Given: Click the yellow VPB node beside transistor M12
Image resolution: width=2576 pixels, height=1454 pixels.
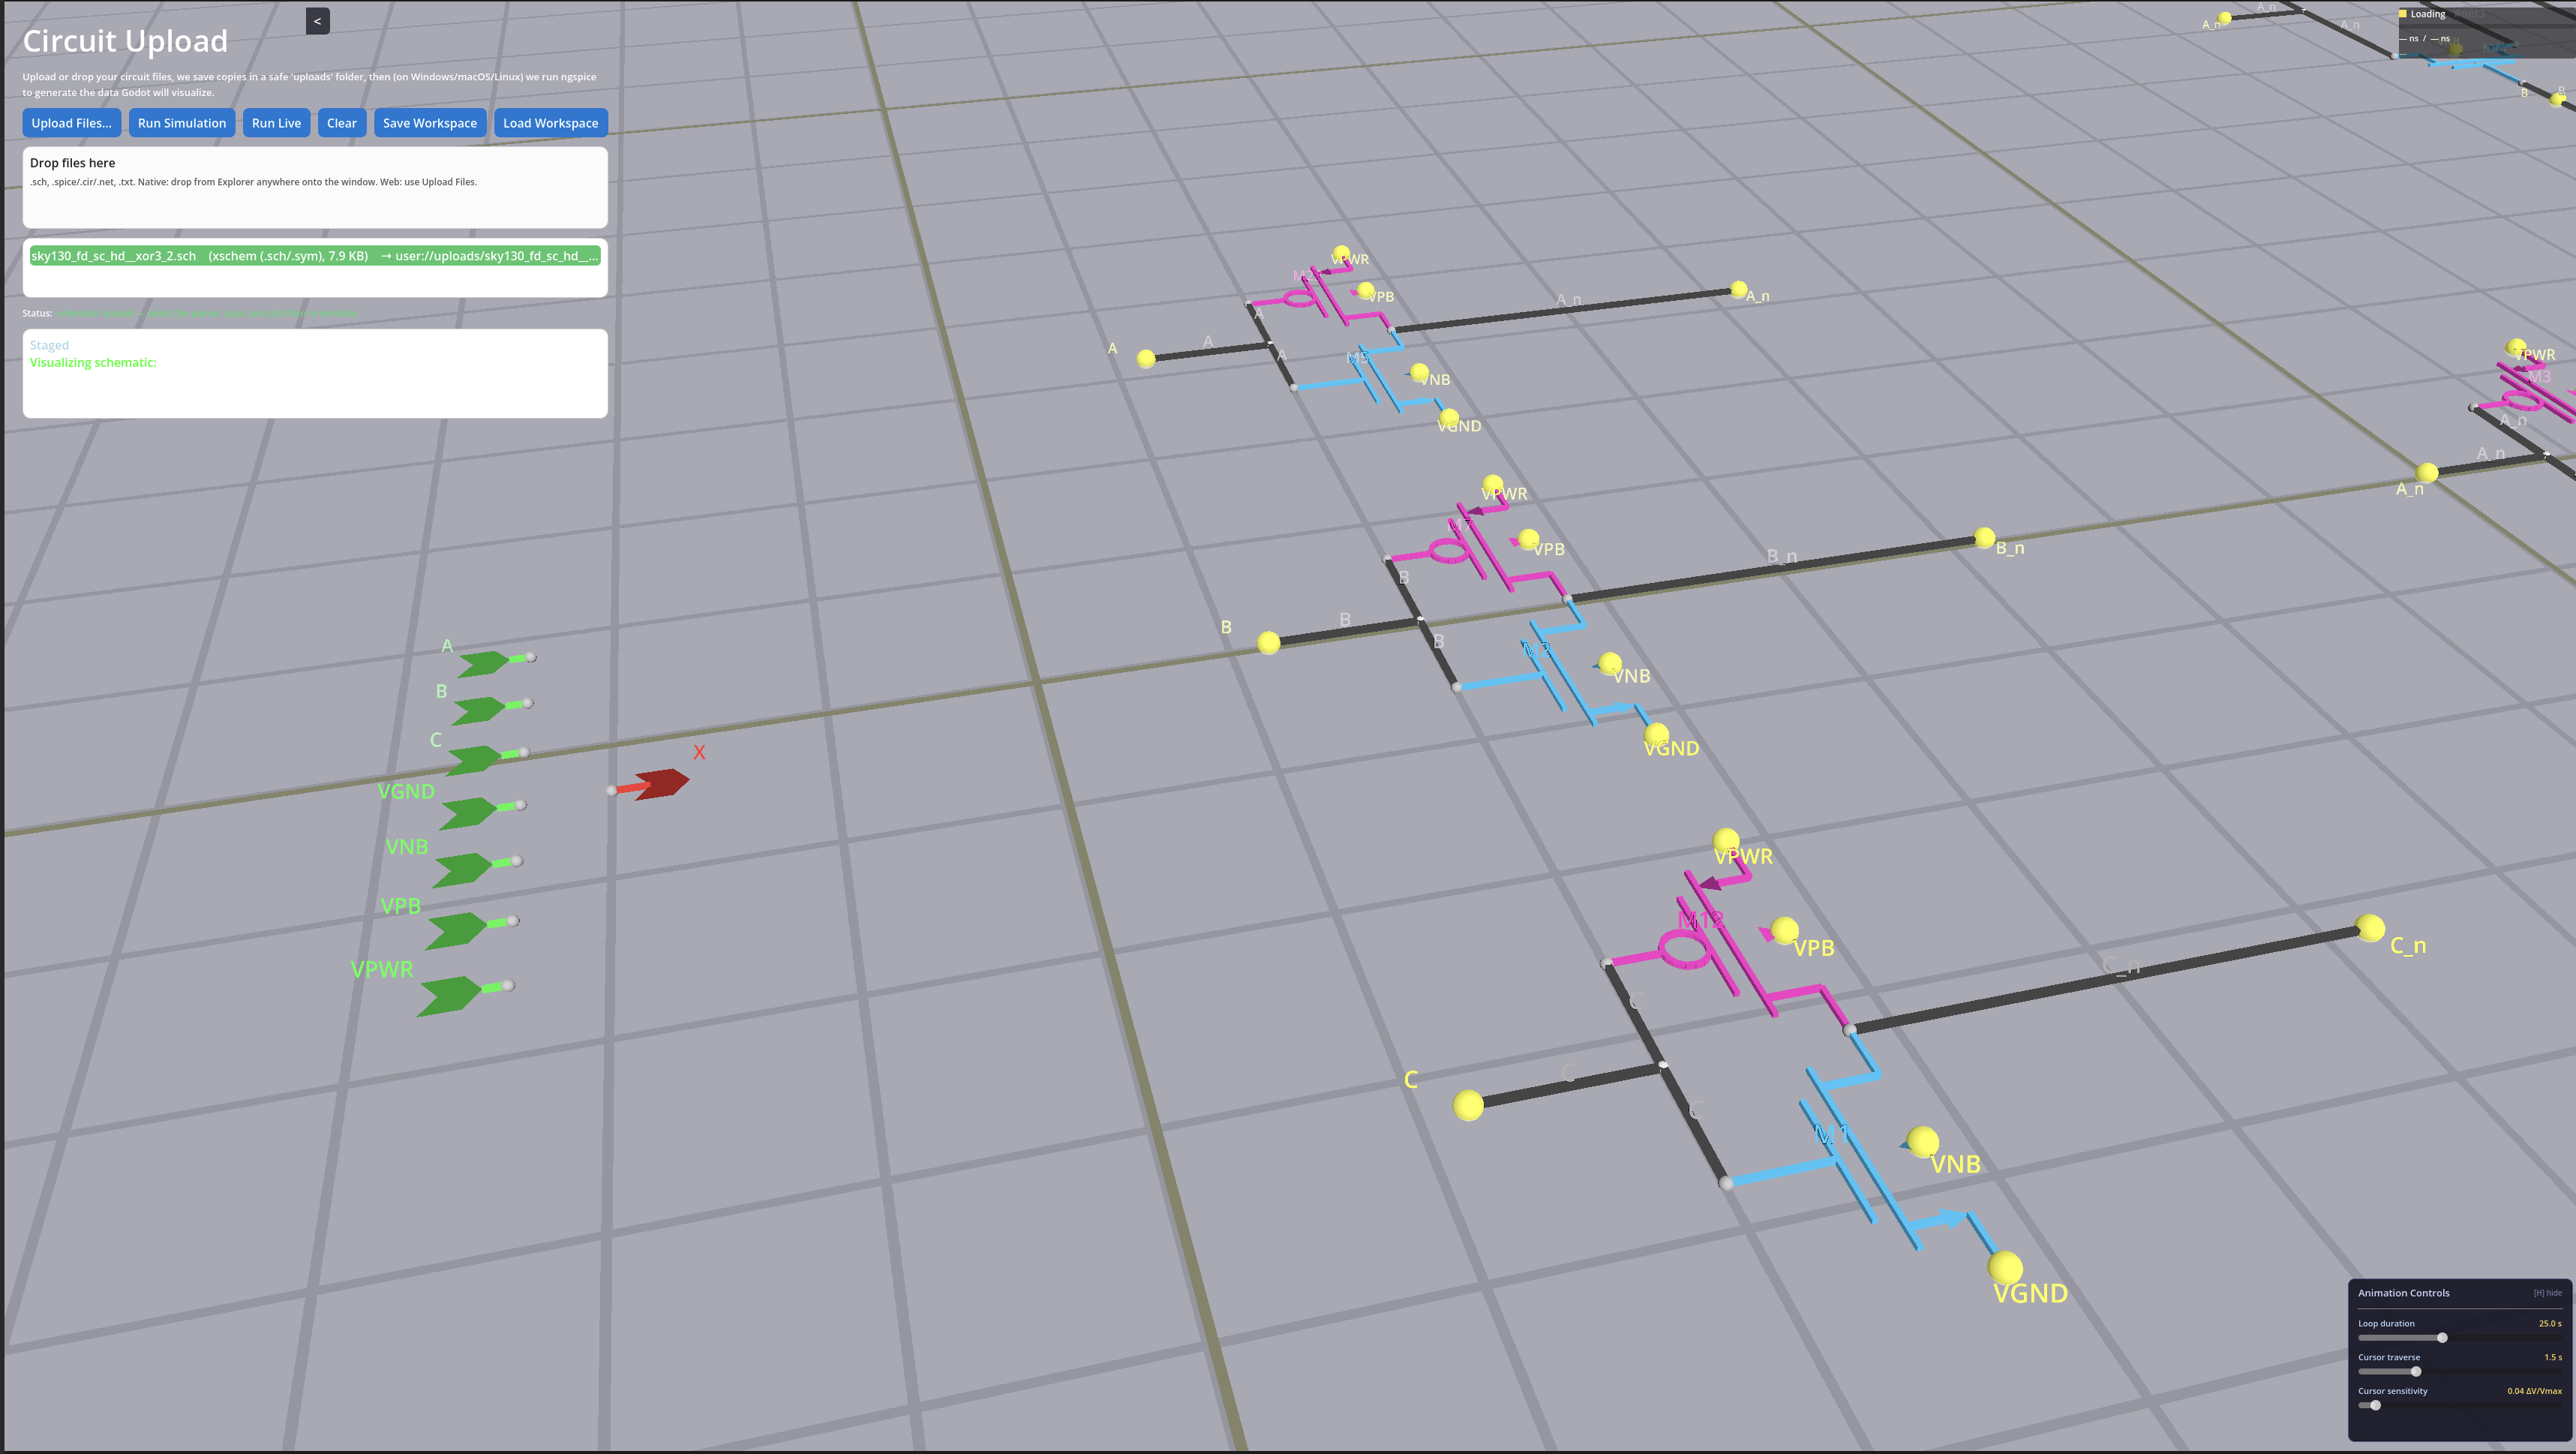Looking at the screenshot, I should click(1785, 932).
